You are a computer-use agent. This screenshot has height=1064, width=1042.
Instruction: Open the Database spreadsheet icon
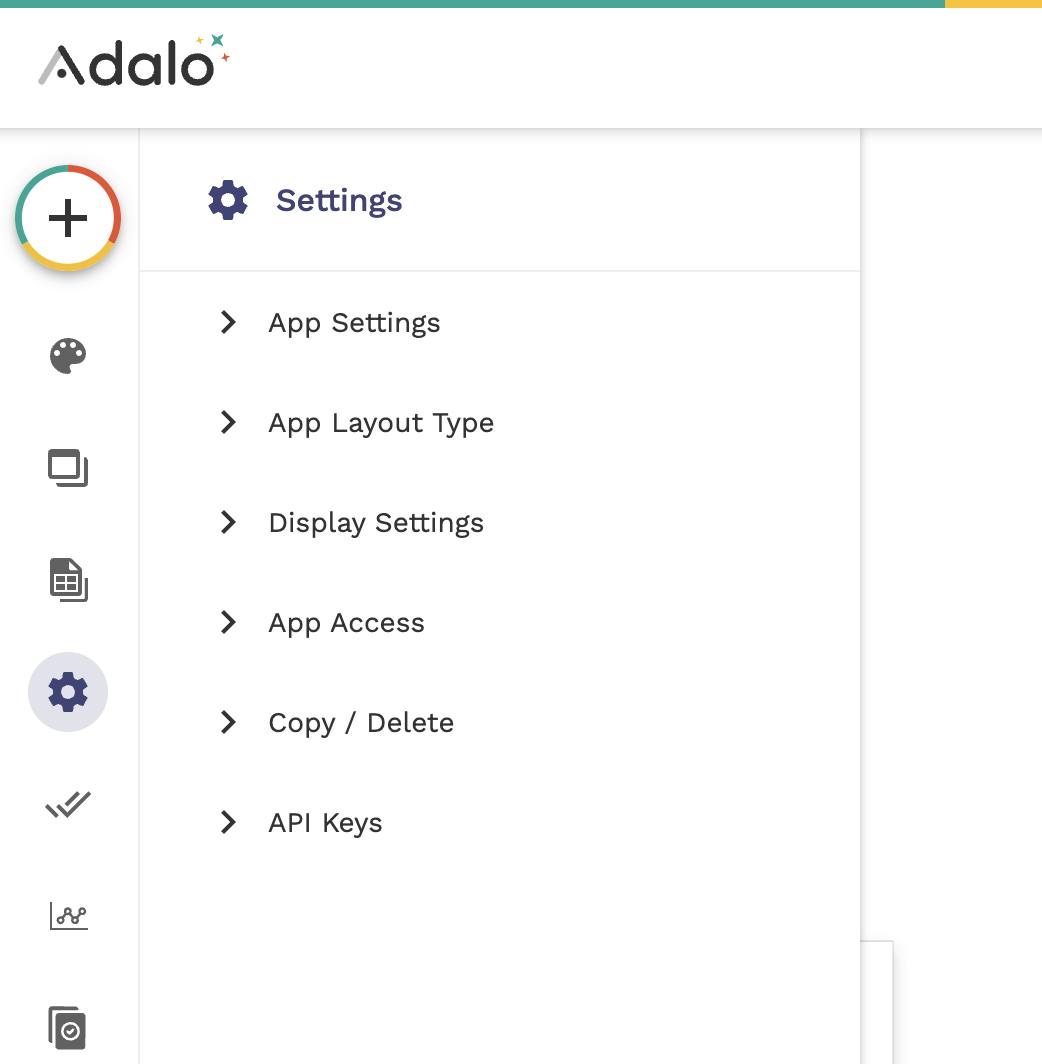68,580
